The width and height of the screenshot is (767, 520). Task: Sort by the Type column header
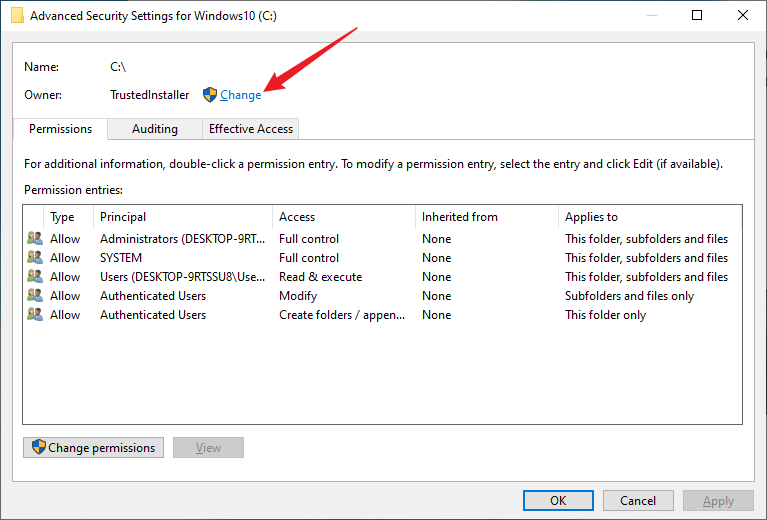[x=68, y=217]
